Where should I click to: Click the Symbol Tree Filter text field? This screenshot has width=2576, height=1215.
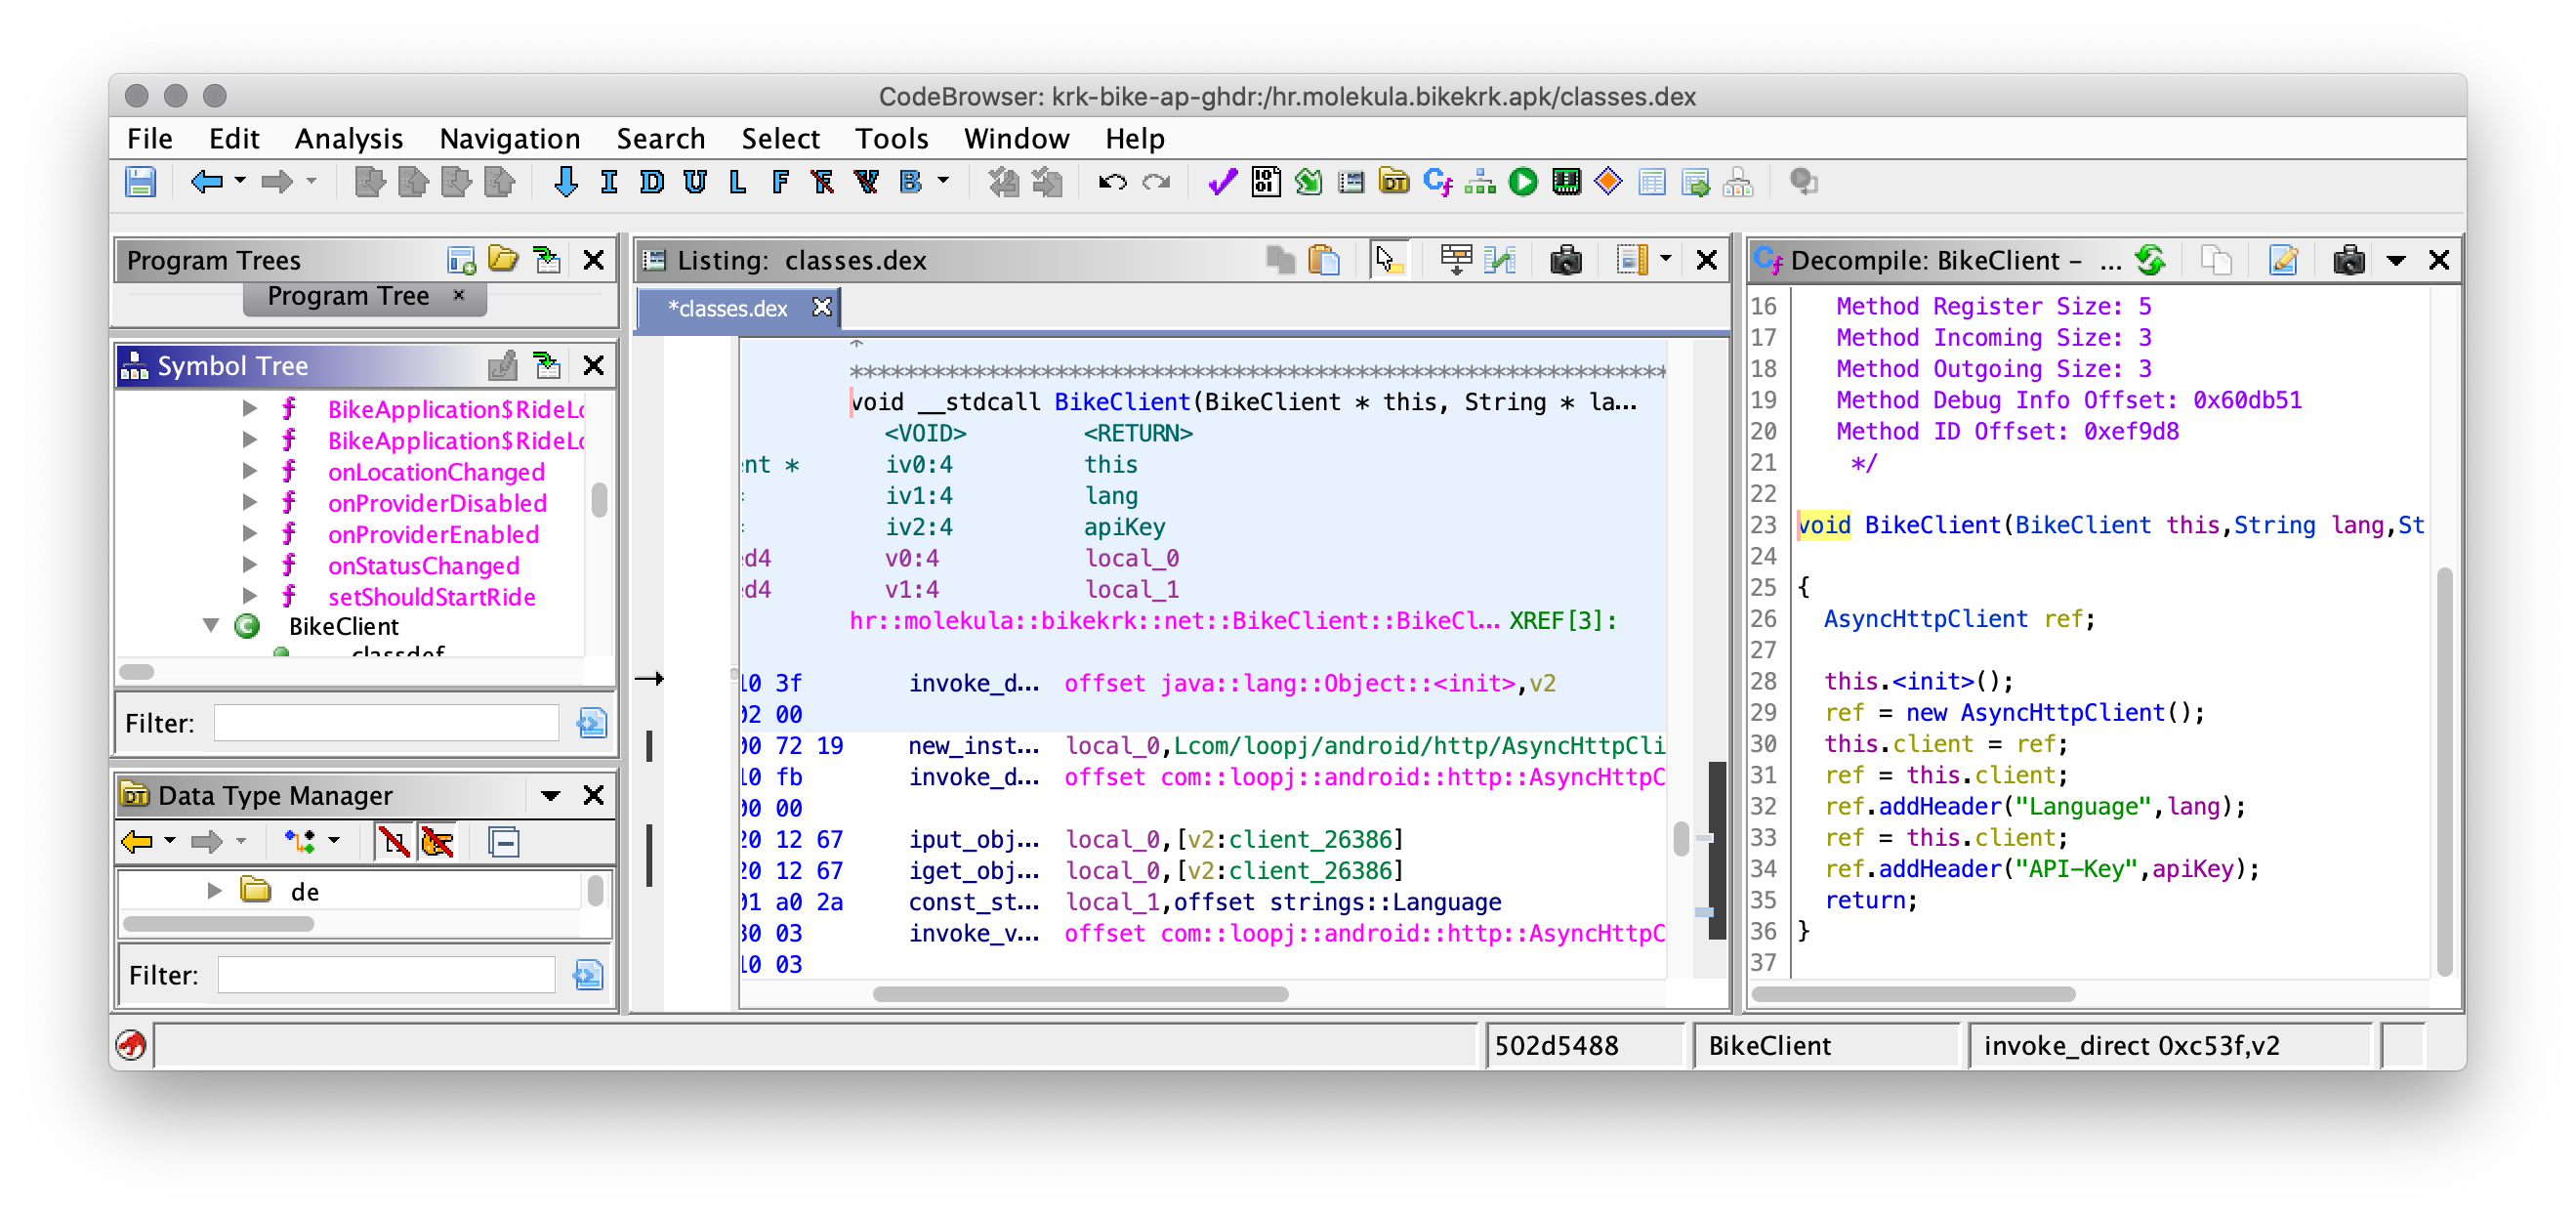(386, 723)
